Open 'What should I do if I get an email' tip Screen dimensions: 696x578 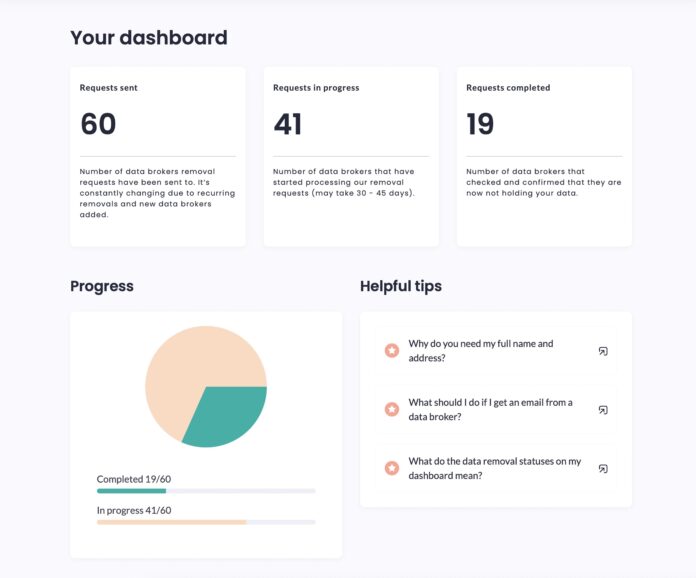pos(495,409)
